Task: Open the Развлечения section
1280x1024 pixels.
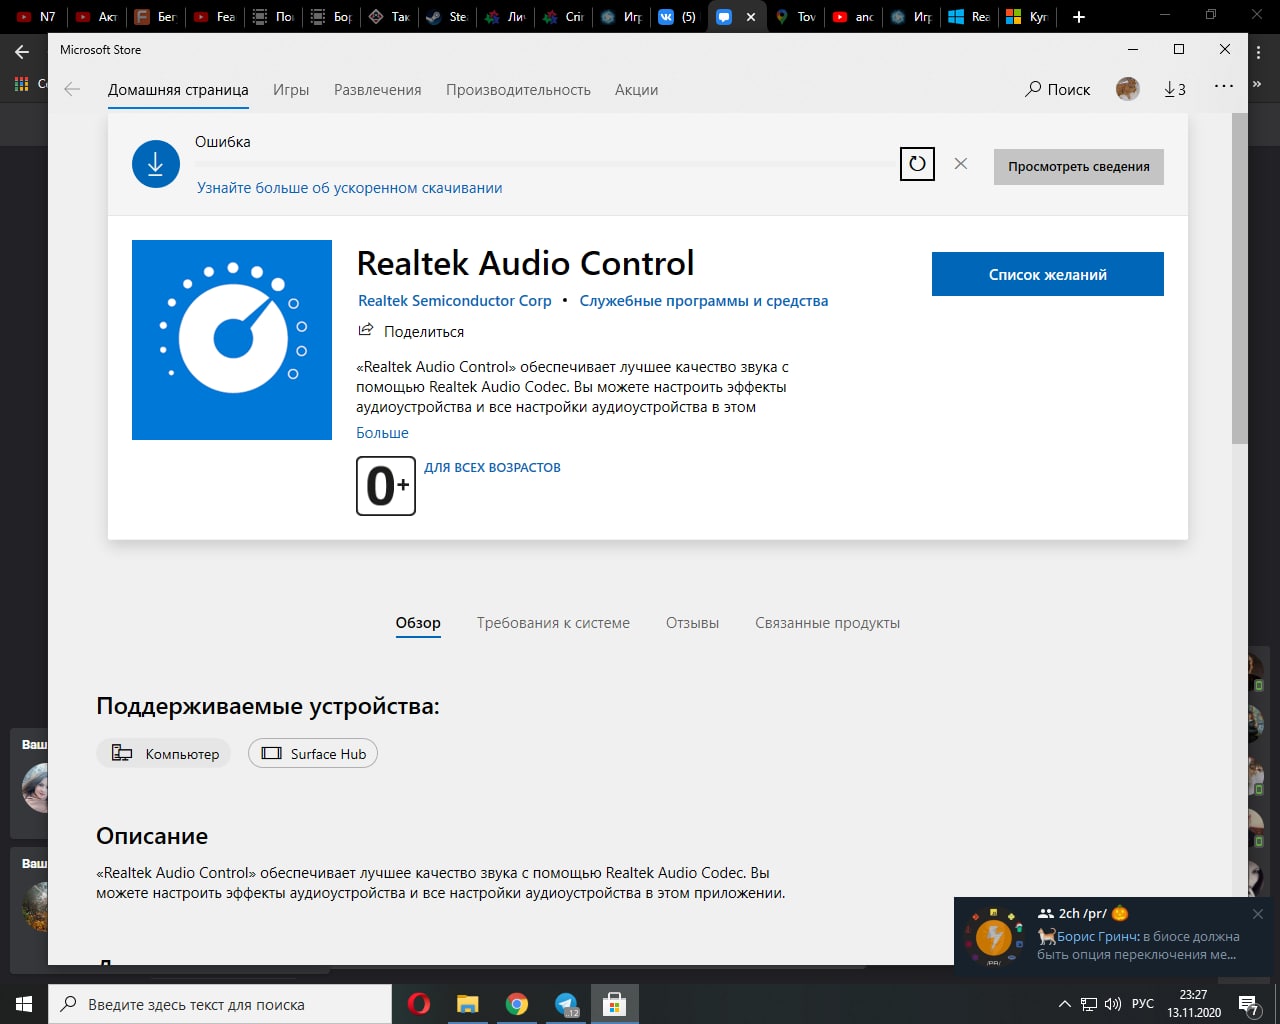Action: coord(378,90)
